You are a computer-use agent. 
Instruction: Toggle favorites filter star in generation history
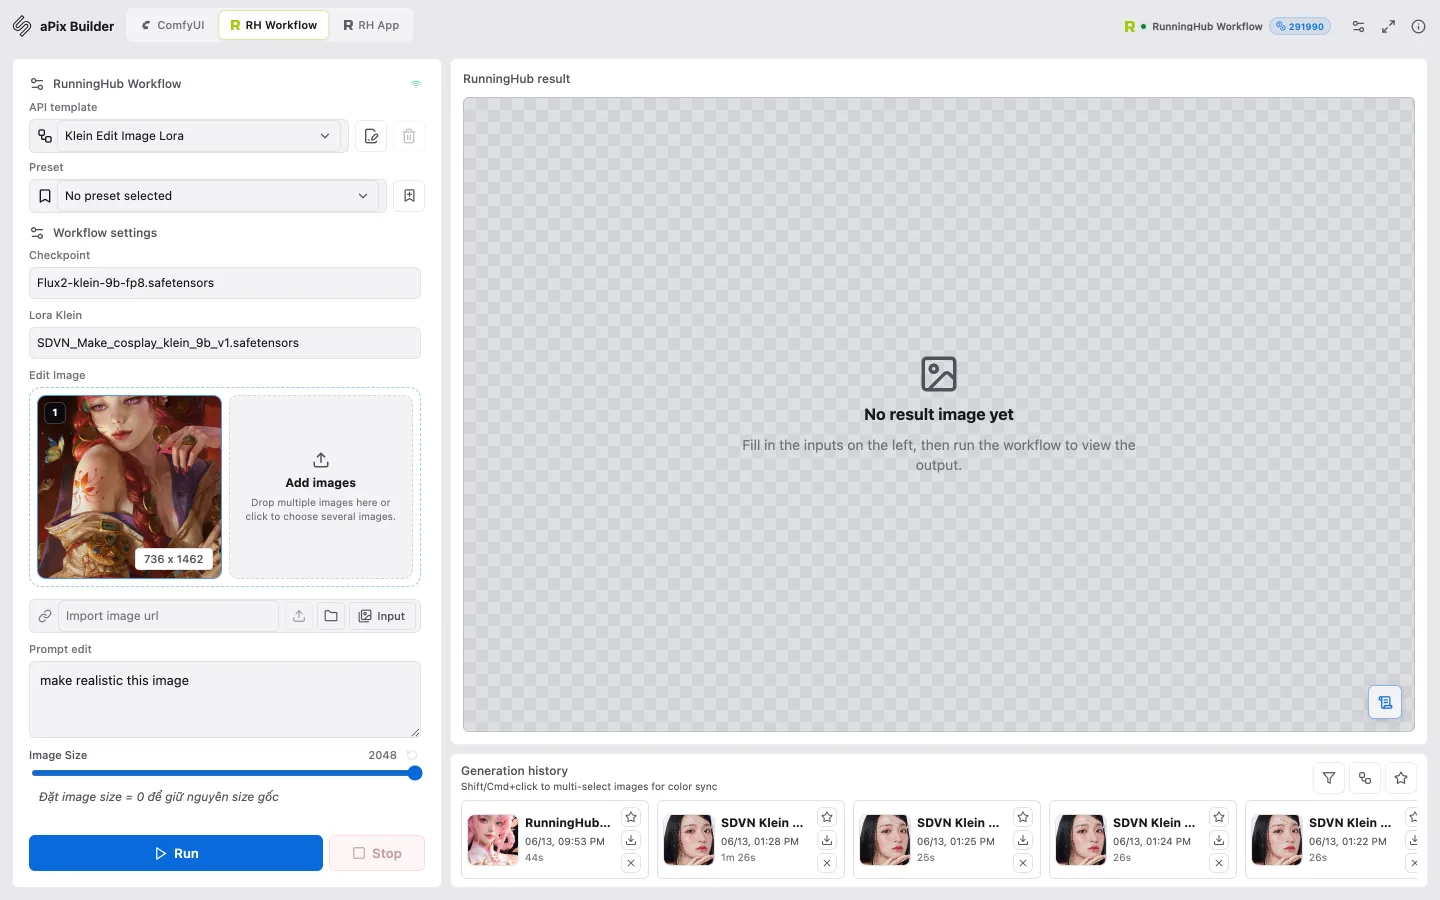(x=1401, y=778)
